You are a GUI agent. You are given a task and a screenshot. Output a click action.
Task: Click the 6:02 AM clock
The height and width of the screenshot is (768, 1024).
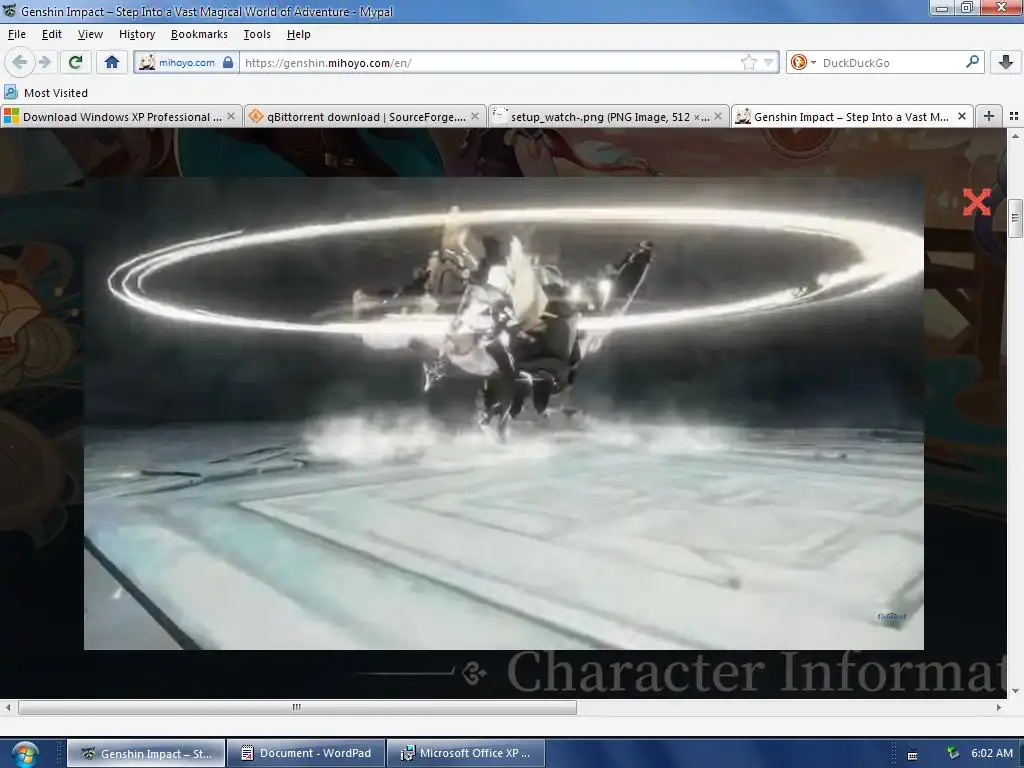tap(991, 753)
